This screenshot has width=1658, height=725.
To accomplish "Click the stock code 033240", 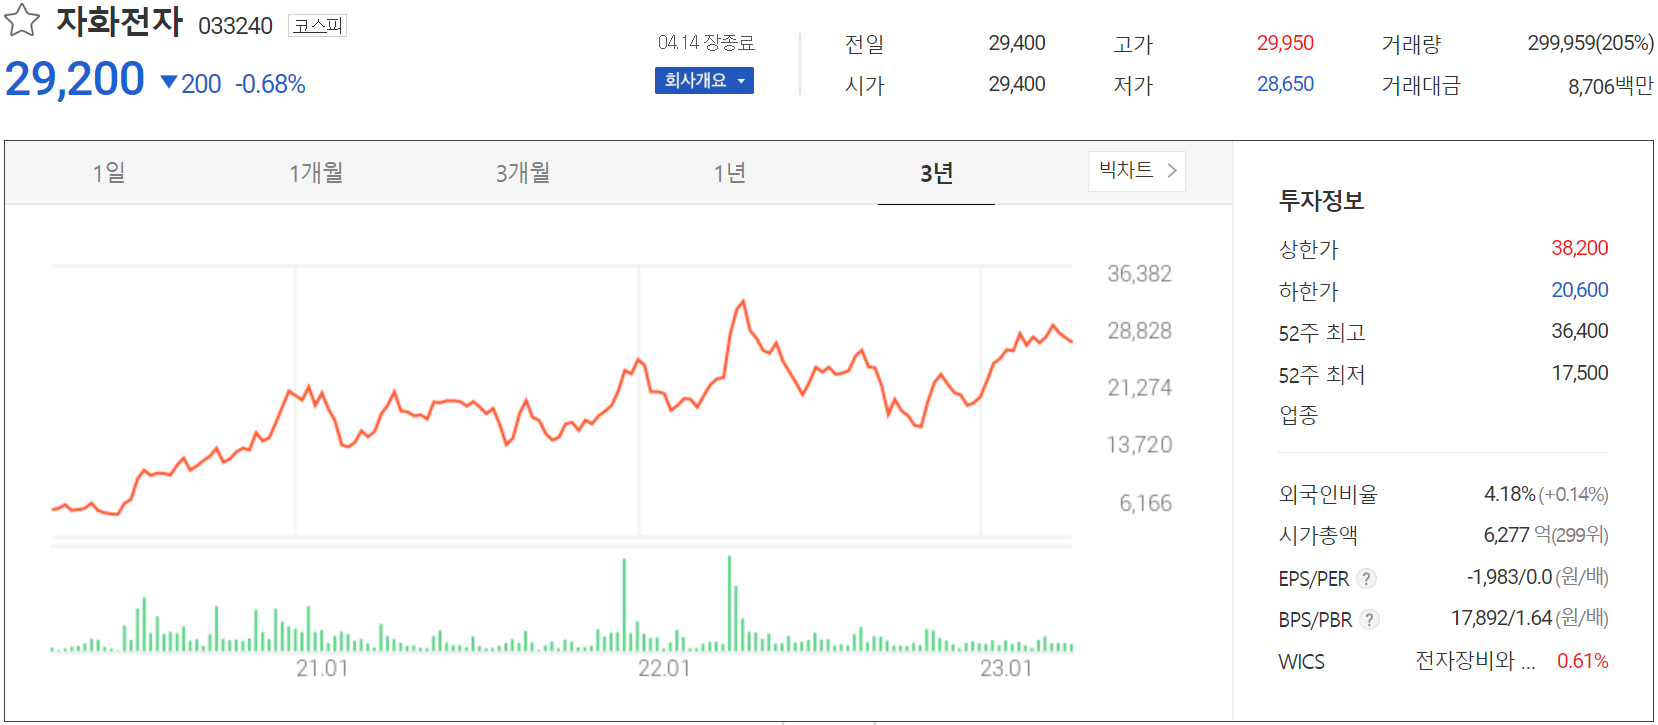I will coord(235,26).
